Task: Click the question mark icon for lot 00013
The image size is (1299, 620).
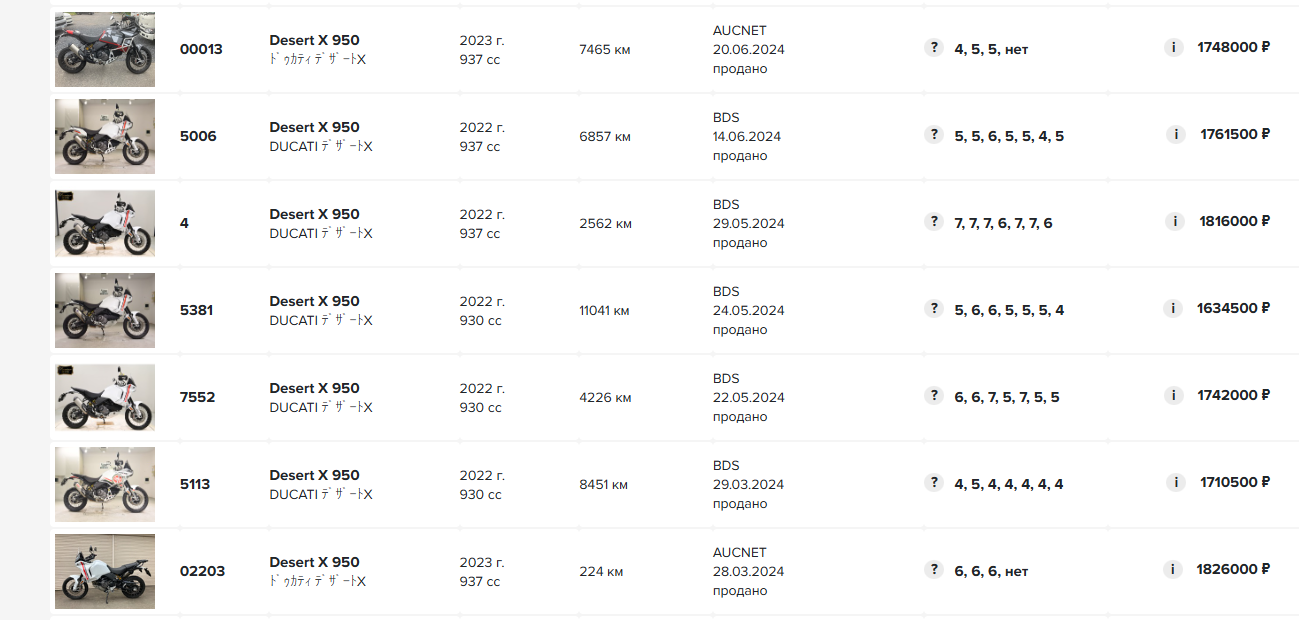Action: (934, 48)
